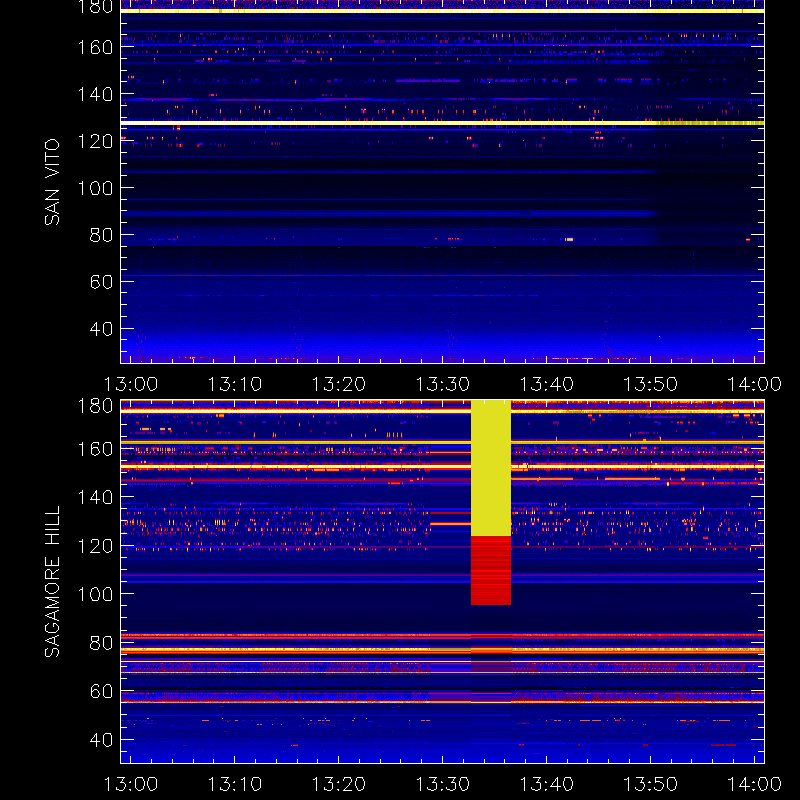Click the solid red block below the yellow gap
800x800 pixels.
(x=491, y=570)
